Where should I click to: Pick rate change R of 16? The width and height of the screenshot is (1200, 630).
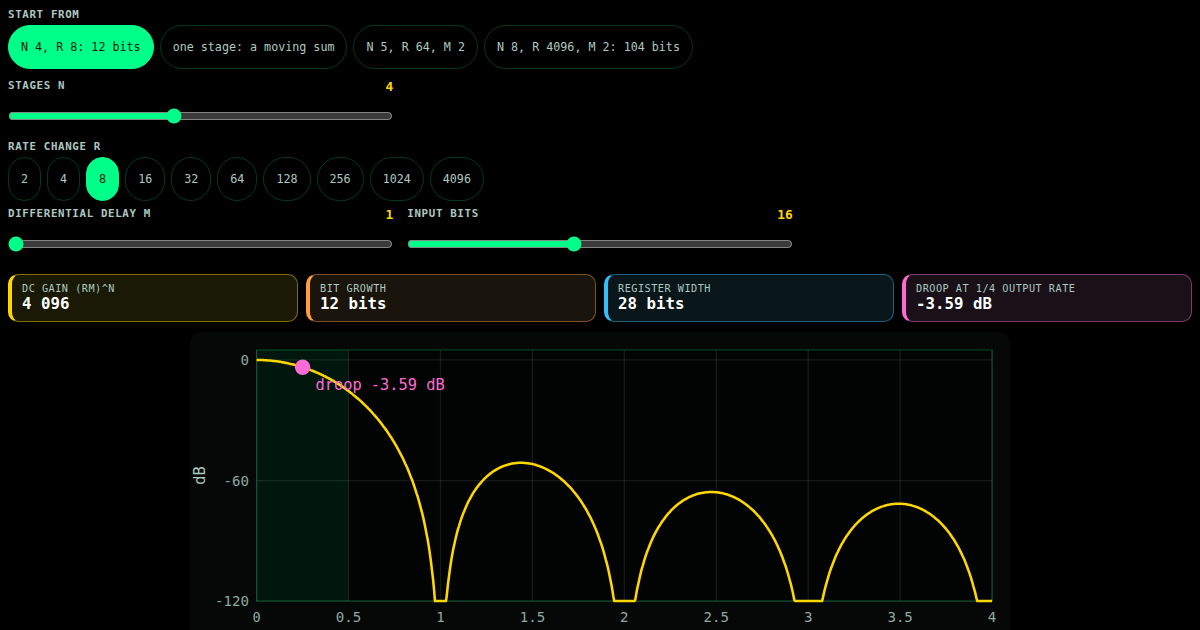(x=145, y=179)
